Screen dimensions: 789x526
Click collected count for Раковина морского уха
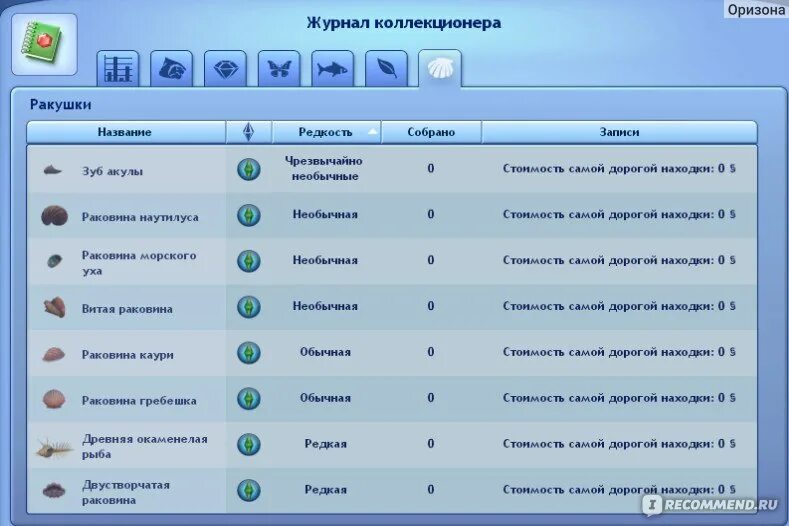[x=431, y=260]
